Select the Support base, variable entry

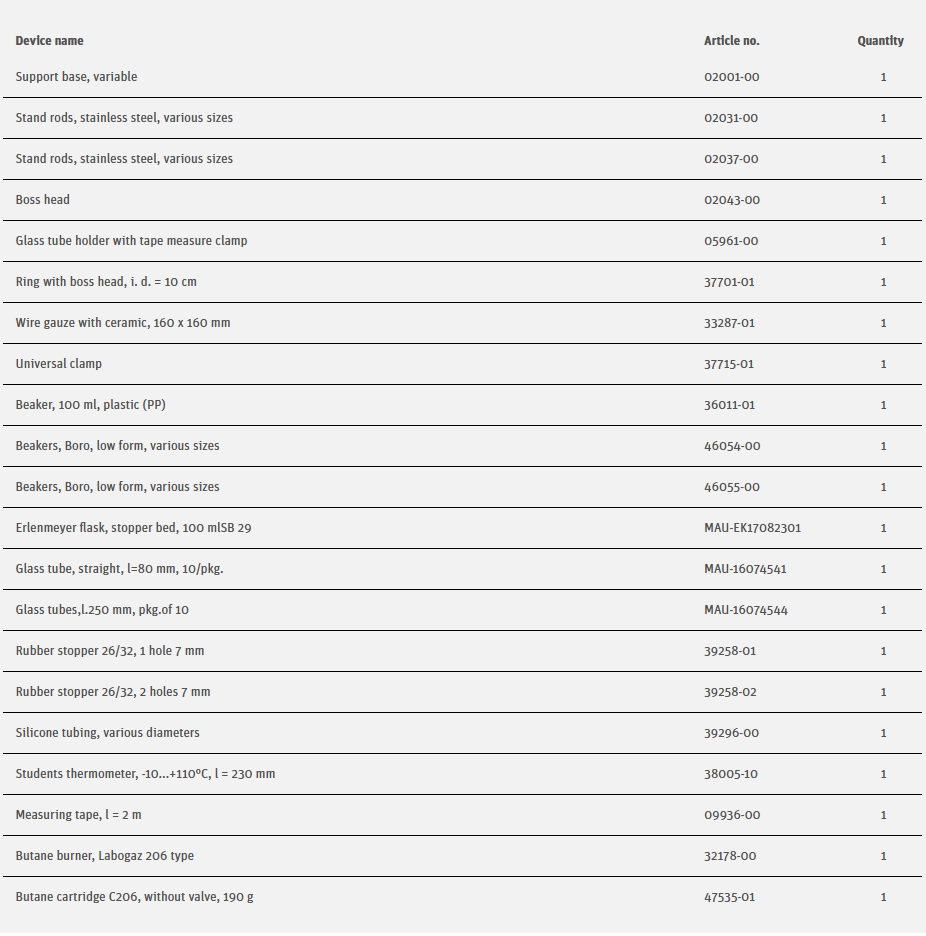76,77
